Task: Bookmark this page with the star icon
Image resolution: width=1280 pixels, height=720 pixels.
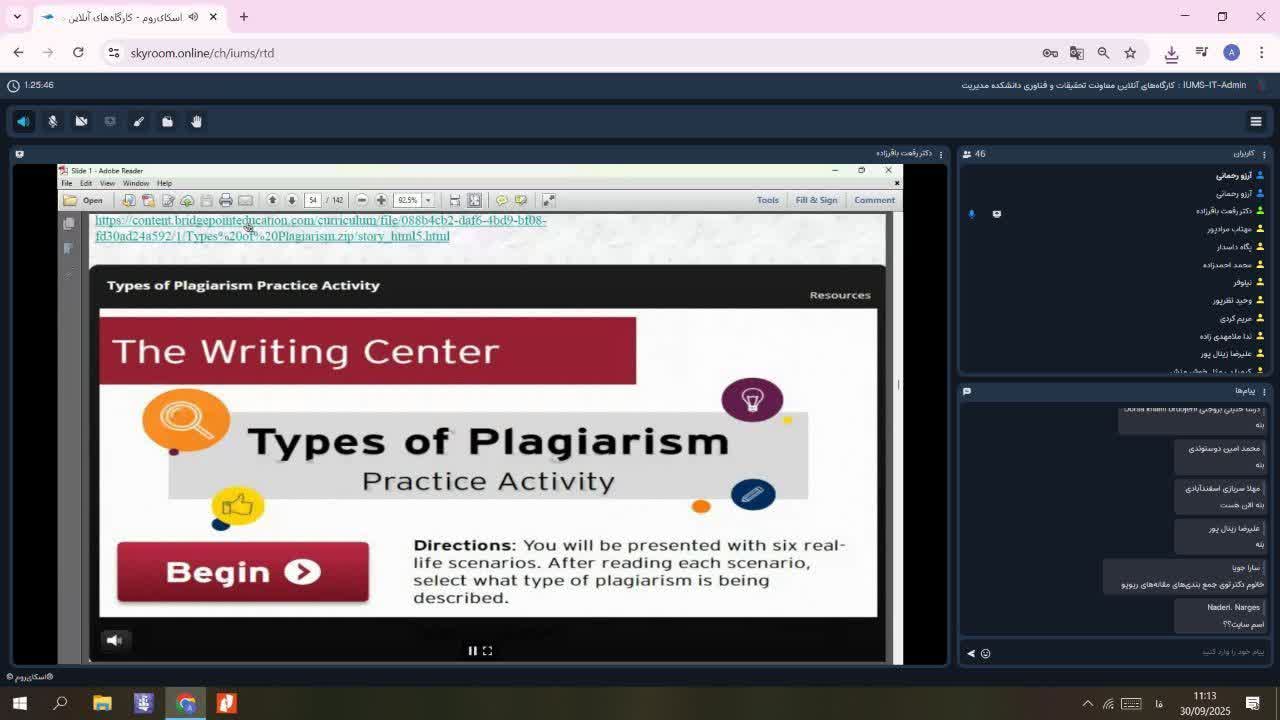Action: (x=1130, y=53)
